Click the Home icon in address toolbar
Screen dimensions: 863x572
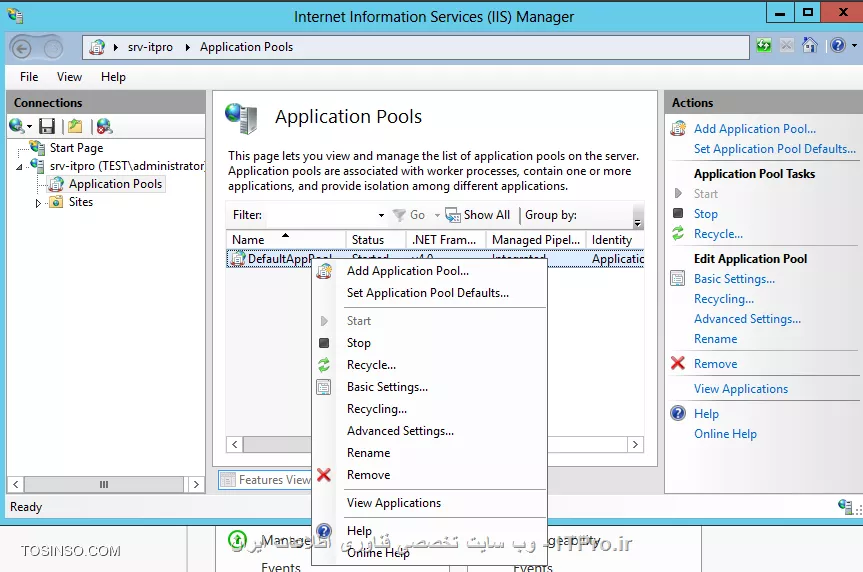(810, 45)
